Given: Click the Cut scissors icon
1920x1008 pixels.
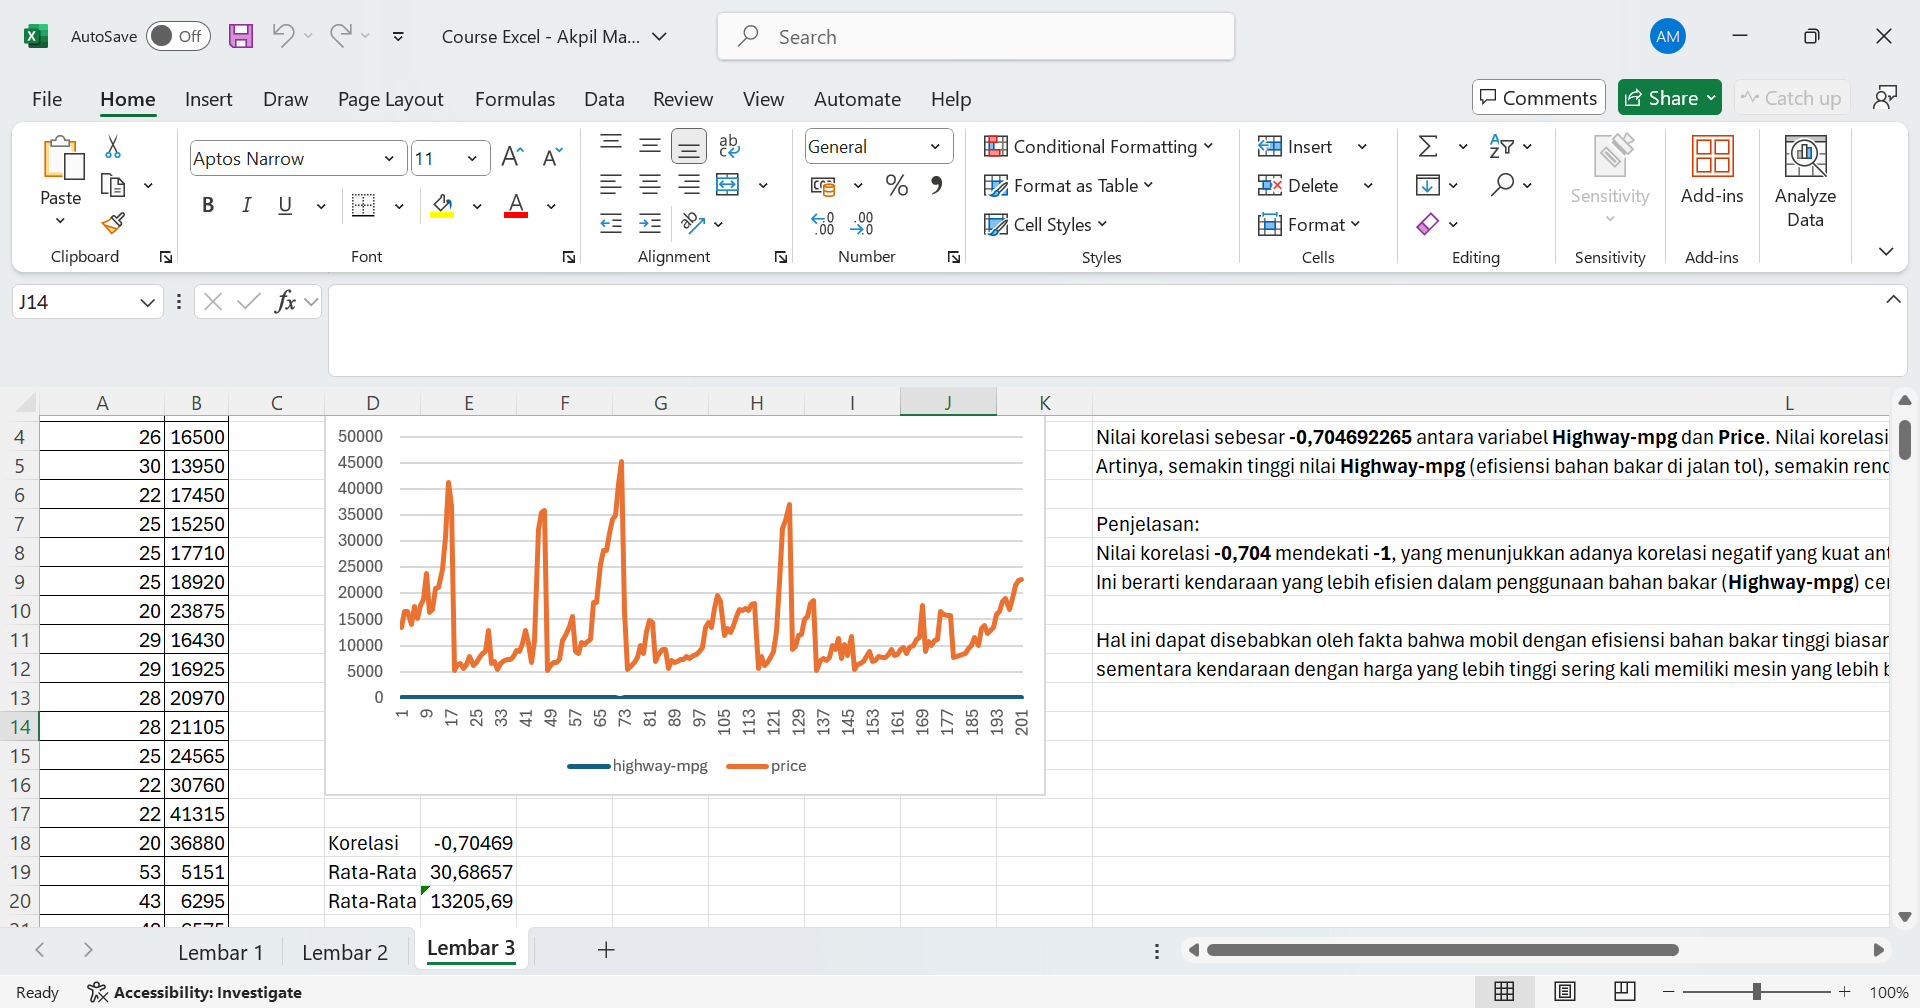Looking at the screenshot, I should point(113,147).
